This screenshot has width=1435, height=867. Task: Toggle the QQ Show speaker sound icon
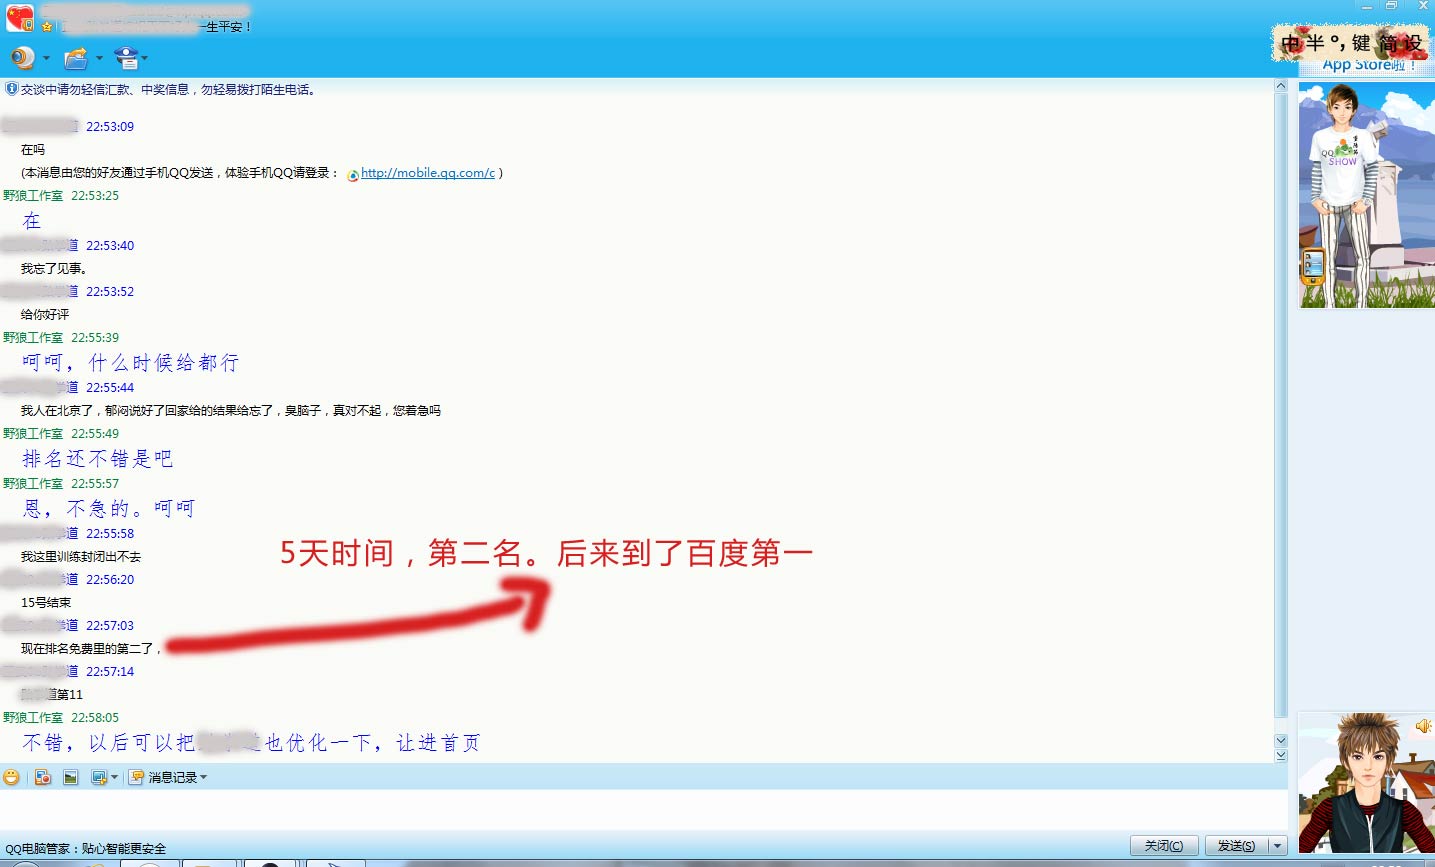pyautogui.click(x=1422, y=726)
